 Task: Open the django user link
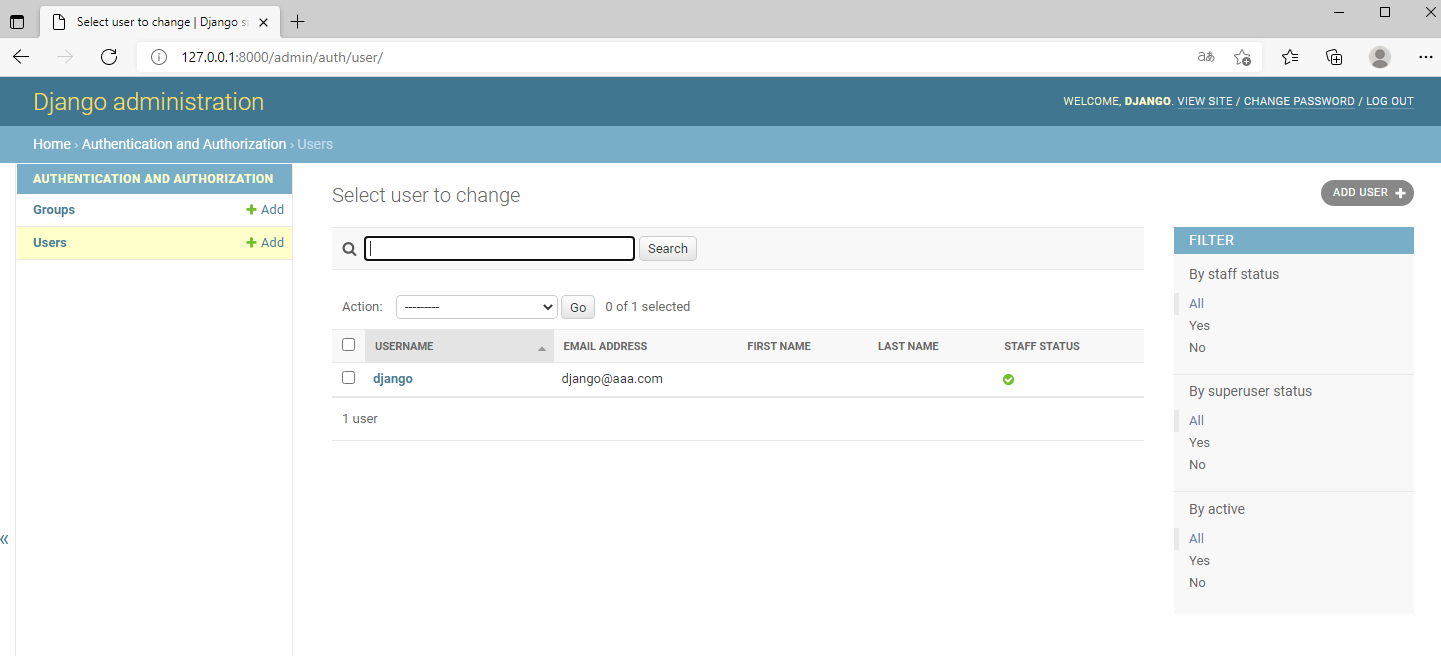[393, 379]
